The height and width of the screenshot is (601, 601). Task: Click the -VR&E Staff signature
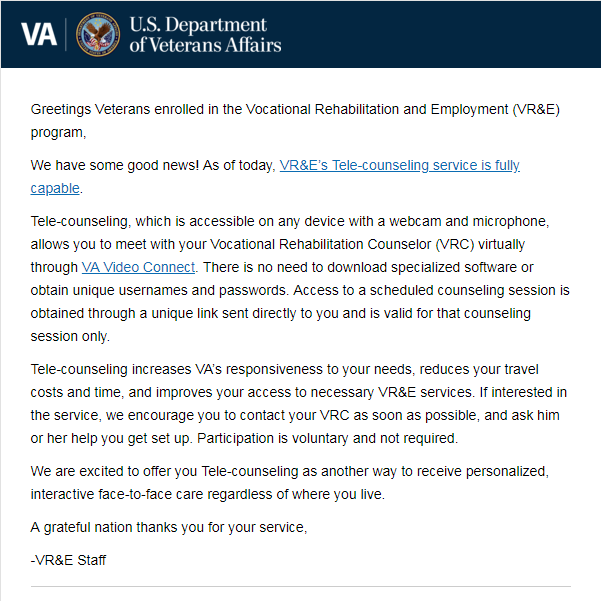coord(68,560)
